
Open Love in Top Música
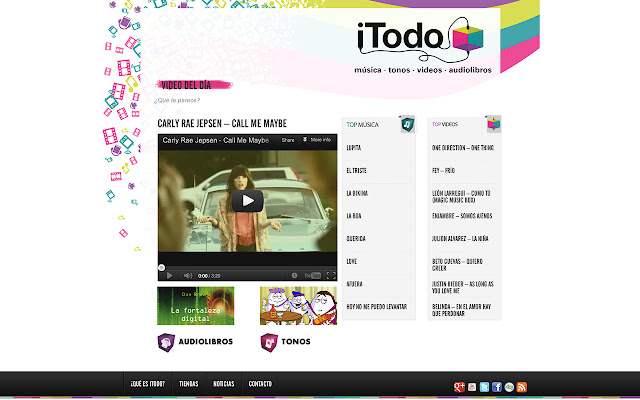(x=351, y=262)
